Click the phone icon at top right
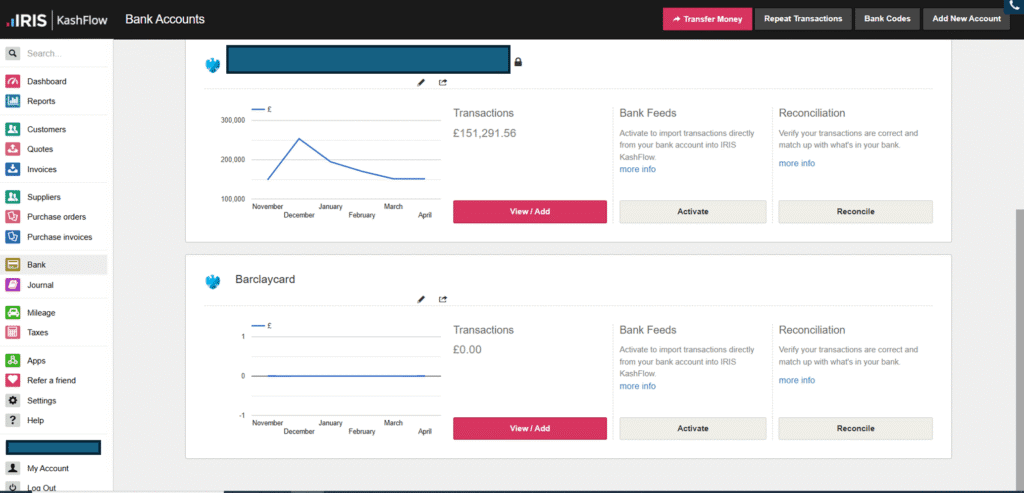The height and width of the screenshot is (493, 1024). (1013, 6)
